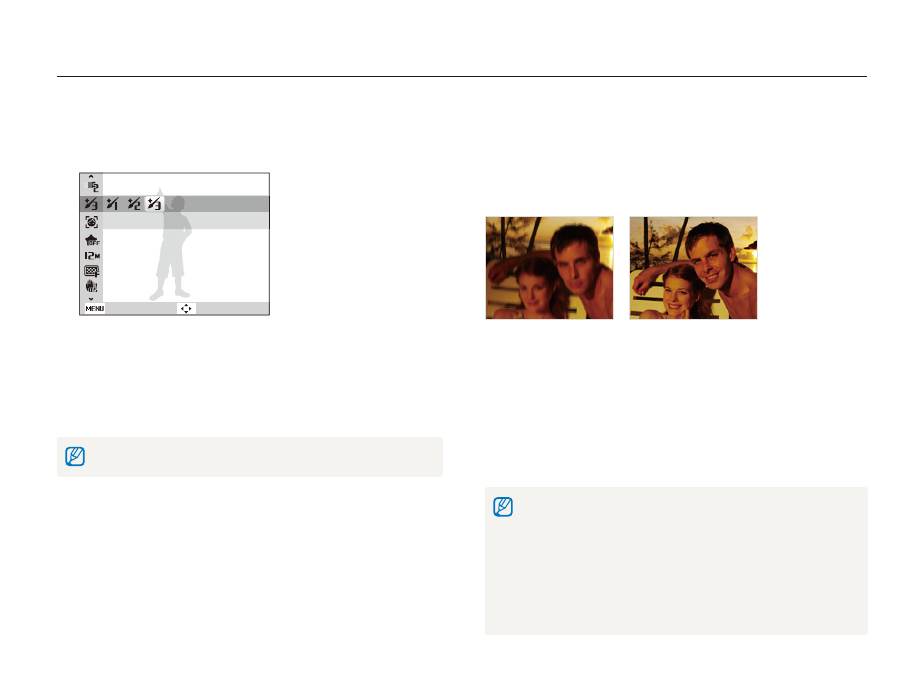Open the sharp couple sample photo
The height and width of the screenshot is (697, 924).
click(693, 268)
